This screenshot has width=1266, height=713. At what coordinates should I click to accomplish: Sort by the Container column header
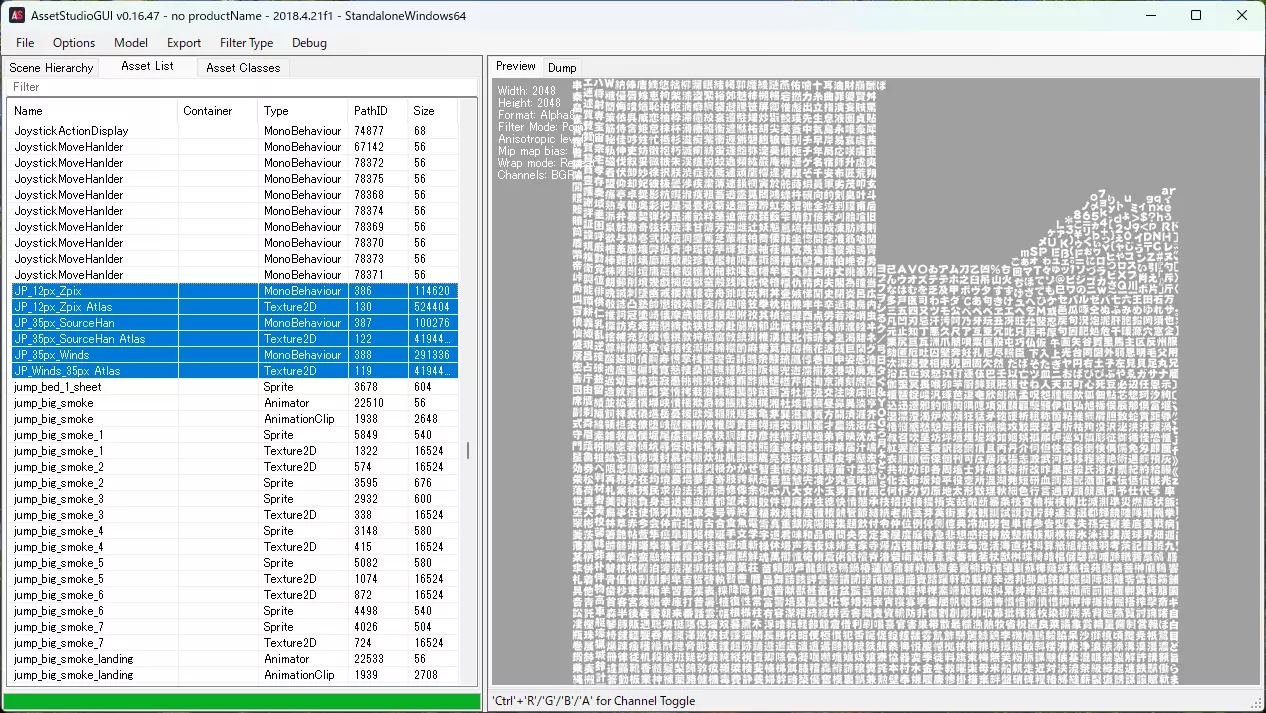(x=218, y=111)
